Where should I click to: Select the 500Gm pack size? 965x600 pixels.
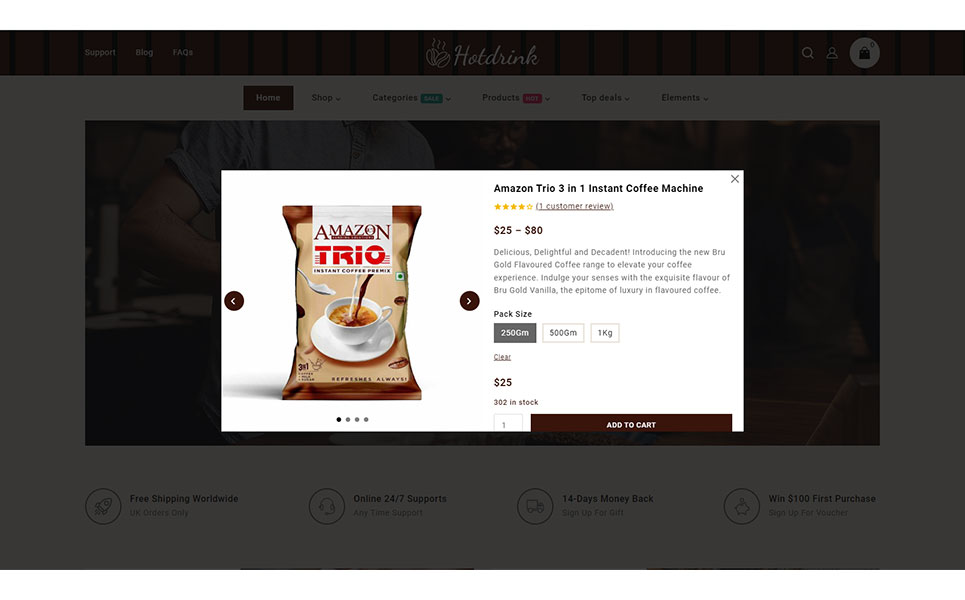tap(563, 333)
